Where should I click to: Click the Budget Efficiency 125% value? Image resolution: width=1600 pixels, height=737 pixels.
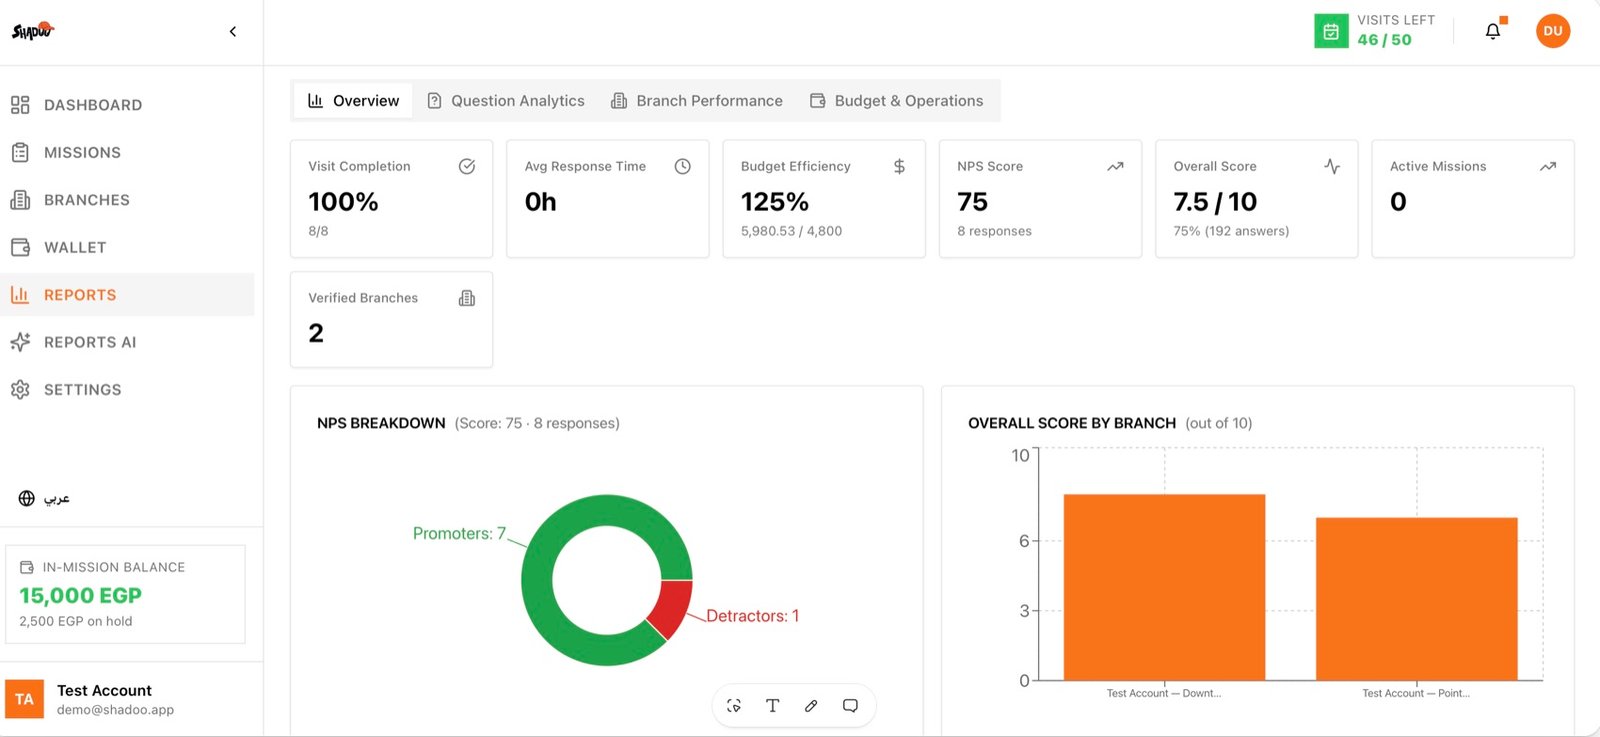point(775,202)
